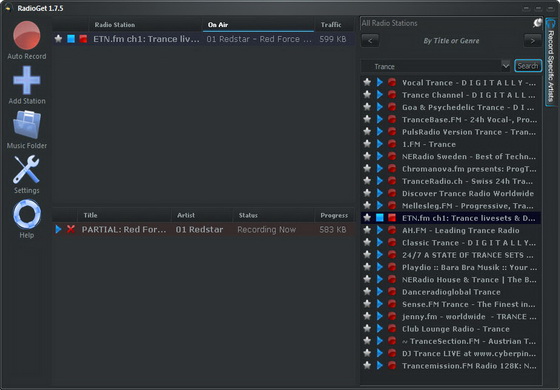Image resolution: width=560 pixels, height=390 pixels.
Task: Favorite TranceRadio.ch Swiss station
Action: [367, 181]
